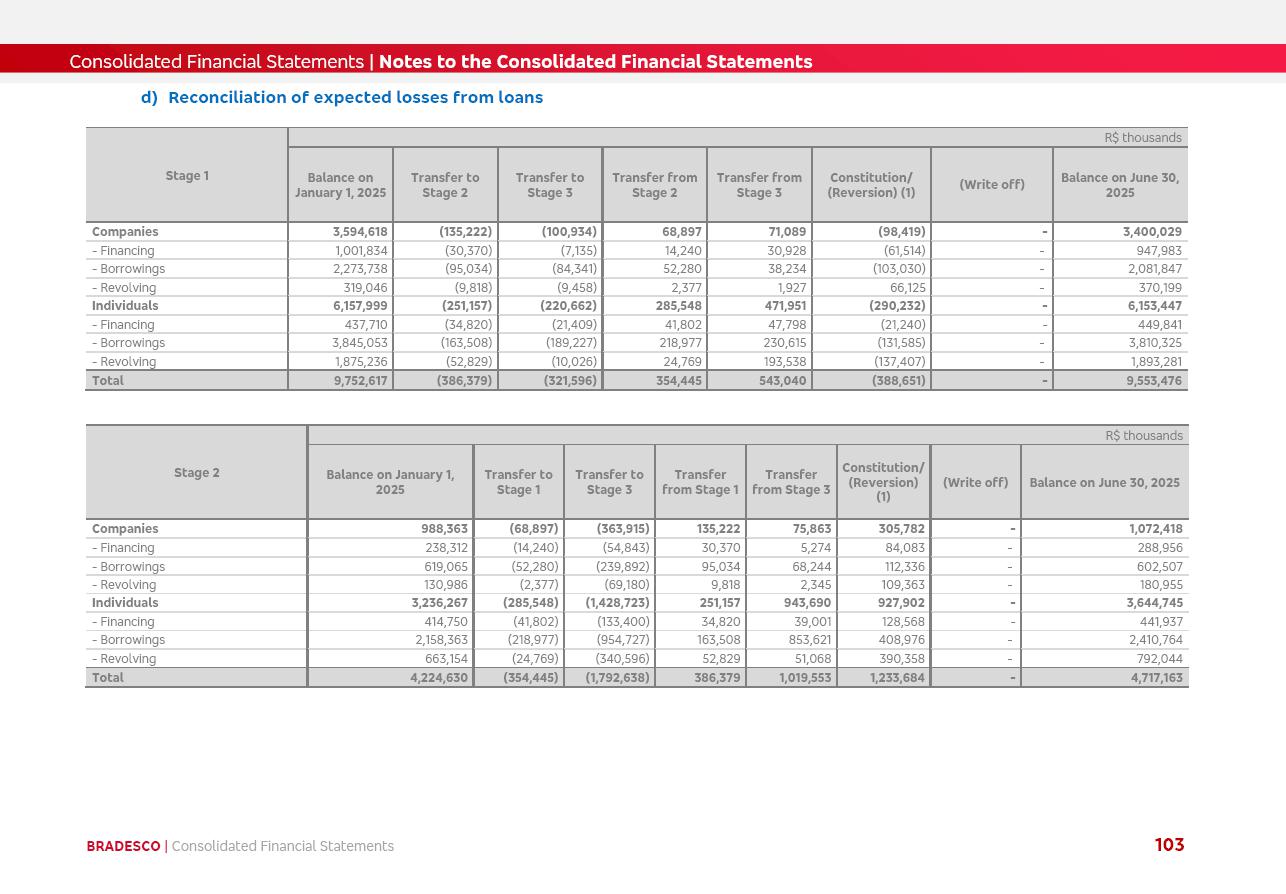Click the Stage 2 Individuals constitution value 927,902

pyautogui.click(x=901, y=603)
